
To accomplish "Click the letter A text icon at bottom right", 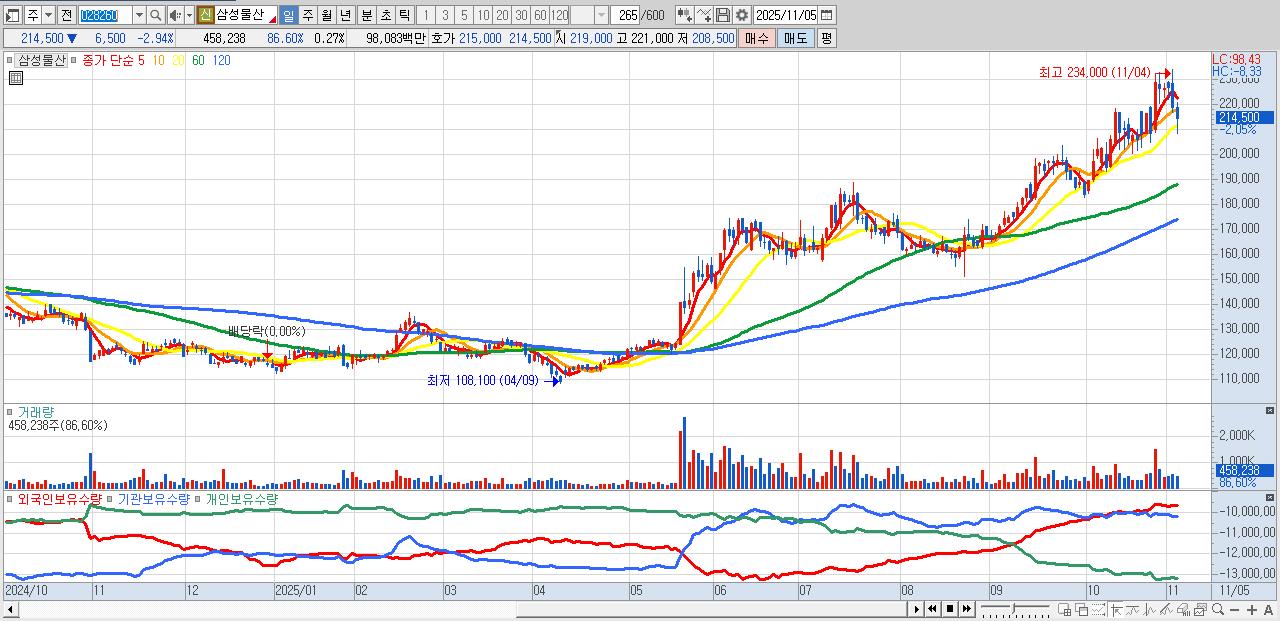I will pyautogui.click(x=1268, y=610).
